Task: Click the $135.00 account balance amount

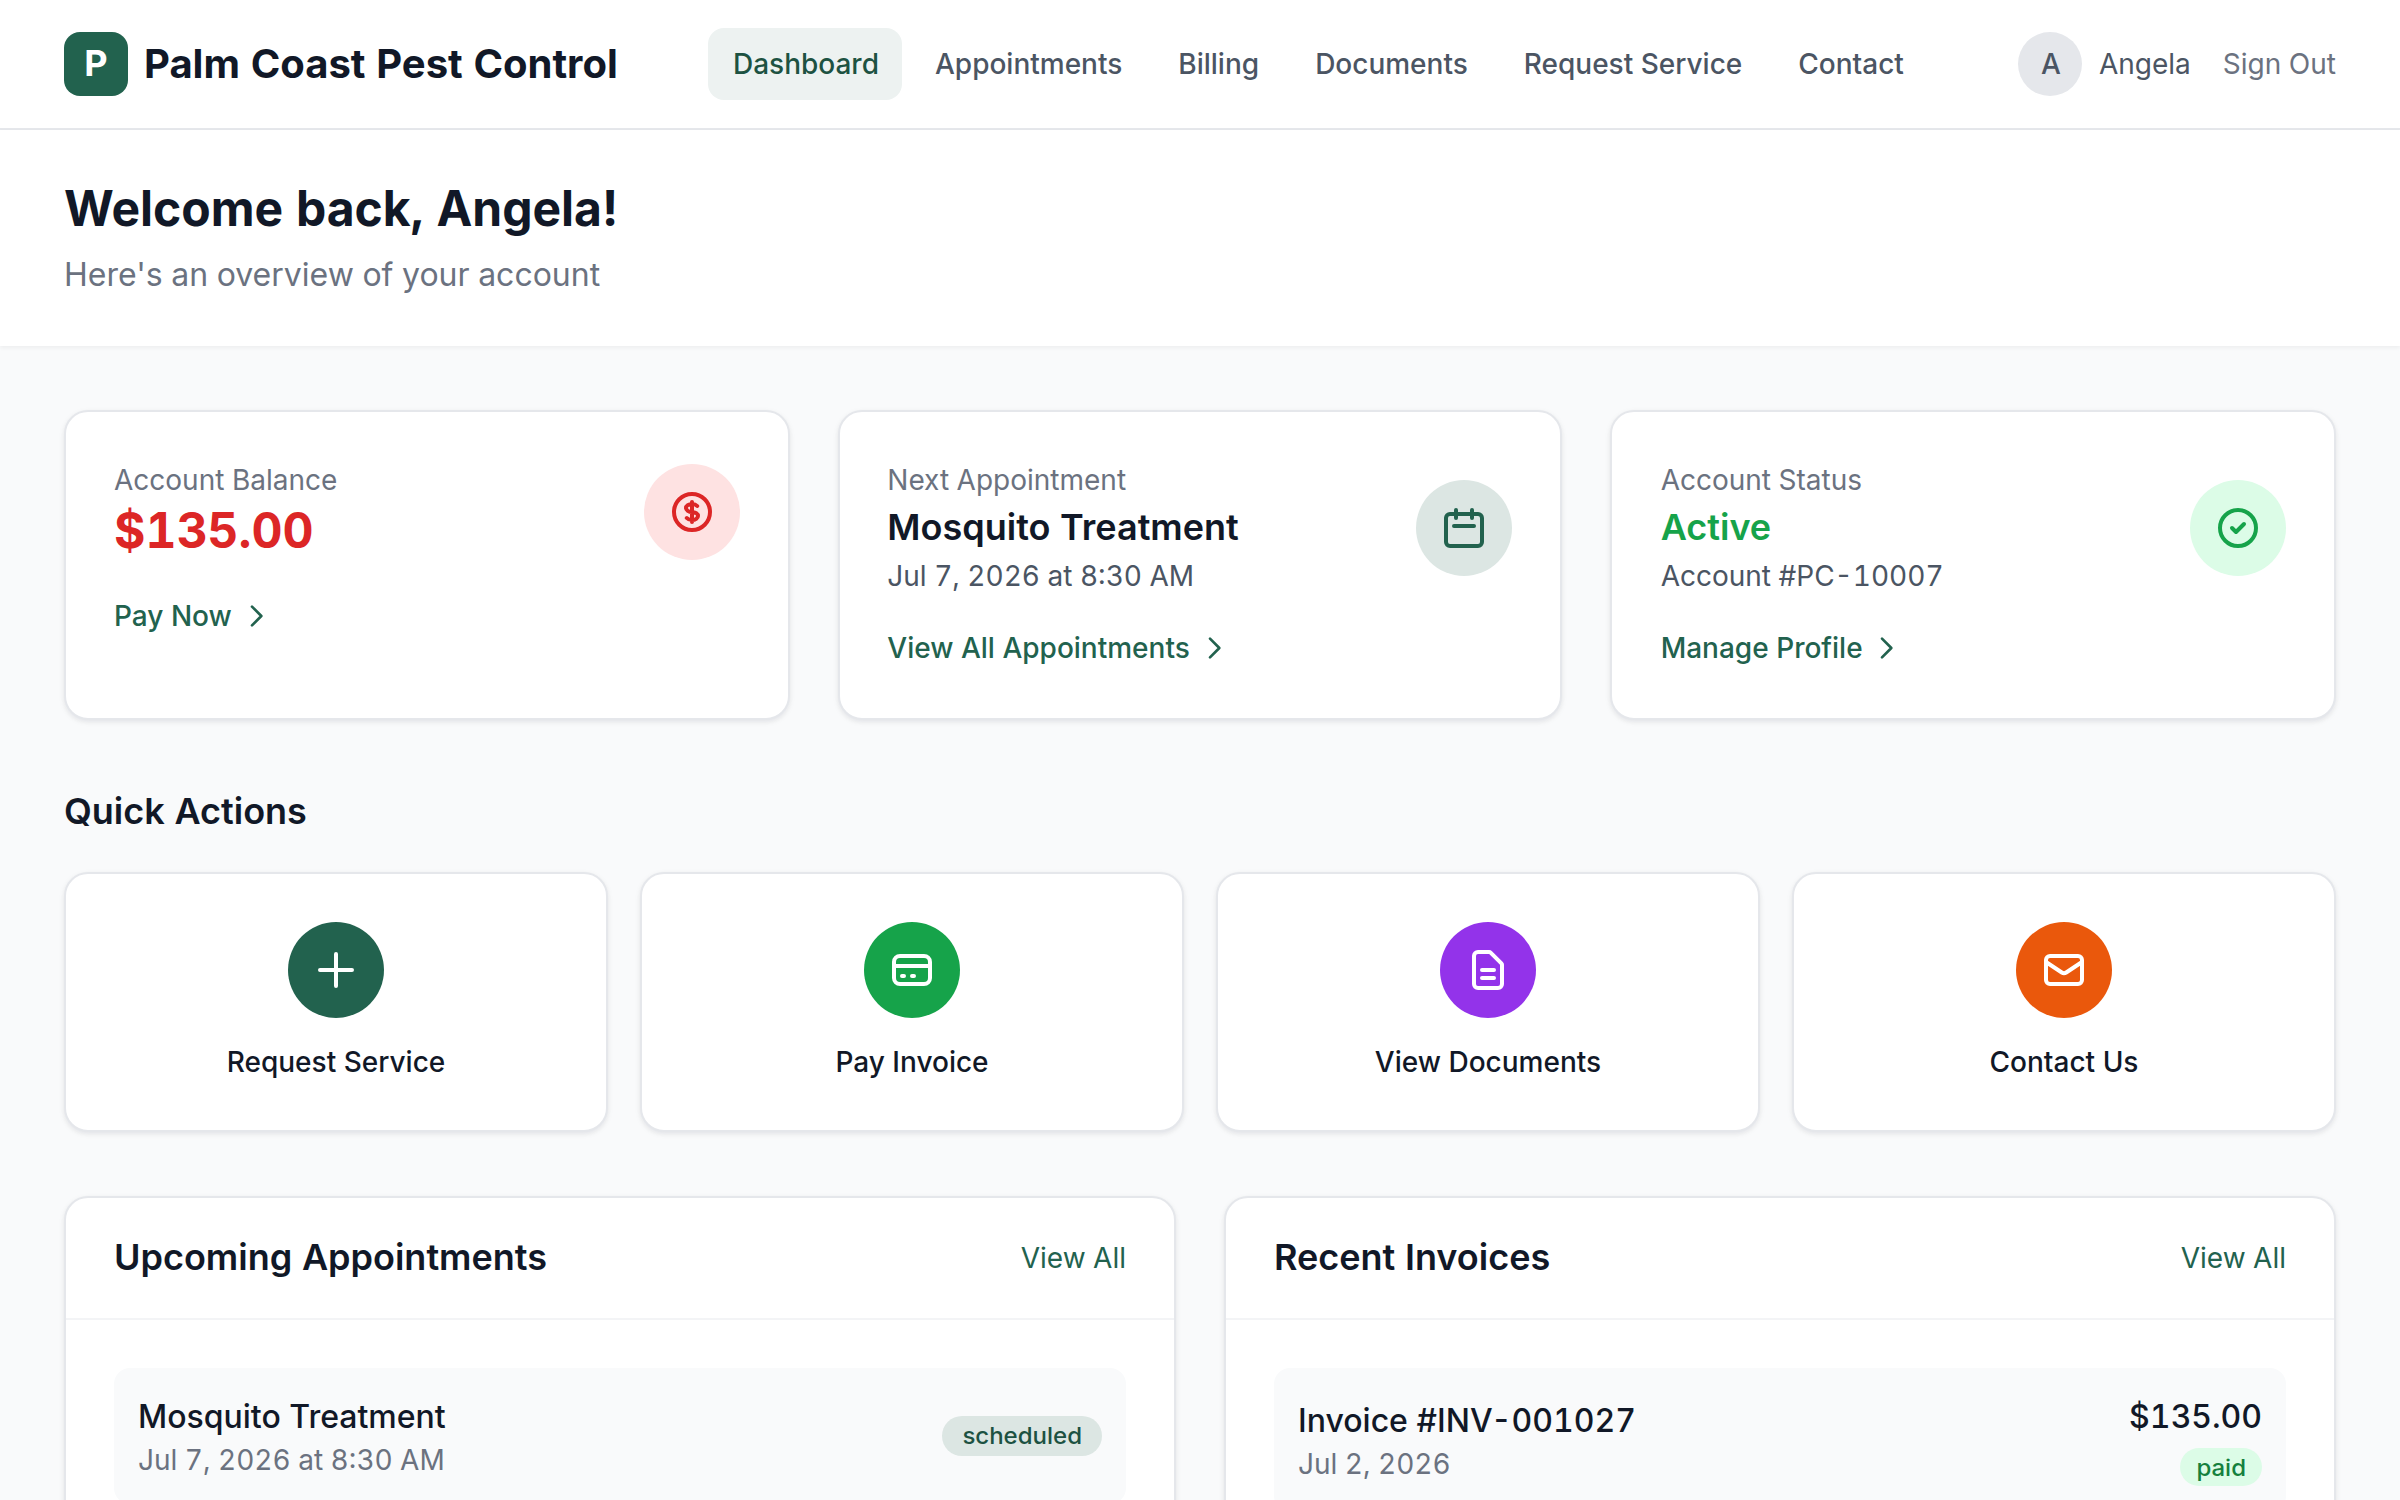Action: (x=213, y=530)
